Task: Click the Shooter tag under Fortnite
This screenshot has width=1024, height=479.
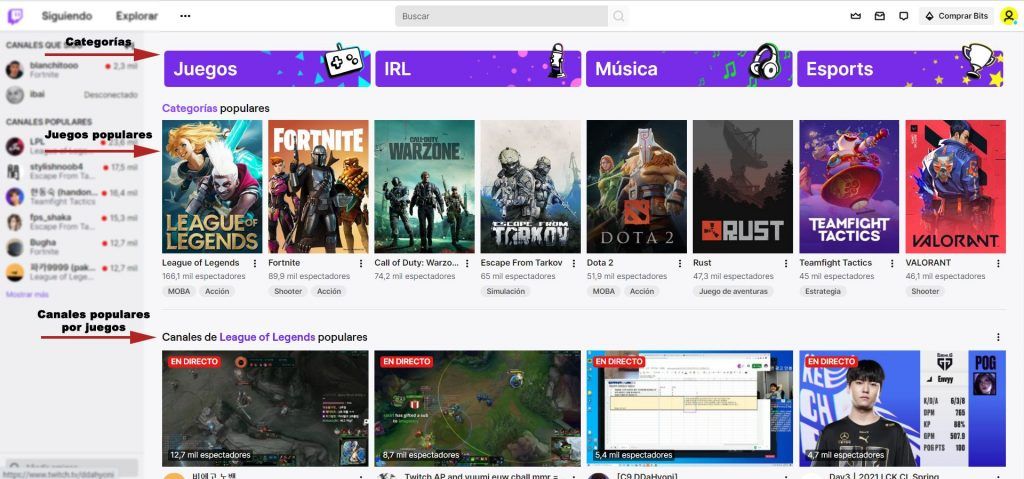Action: pos(288,291)
